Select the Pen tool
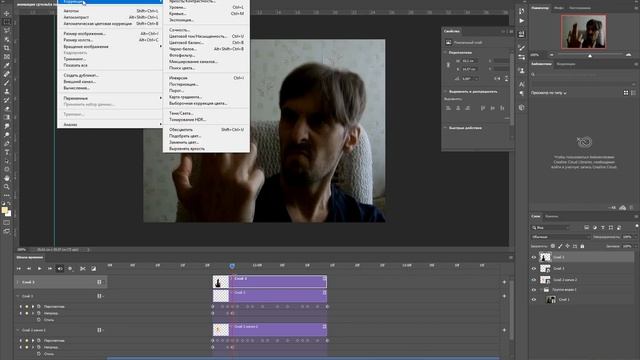Viewport: 640px width, 360px height. 7,144
